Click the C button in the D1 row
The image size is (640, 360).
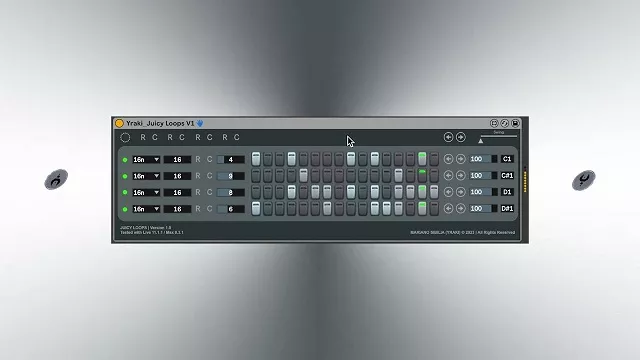point(209,192)
